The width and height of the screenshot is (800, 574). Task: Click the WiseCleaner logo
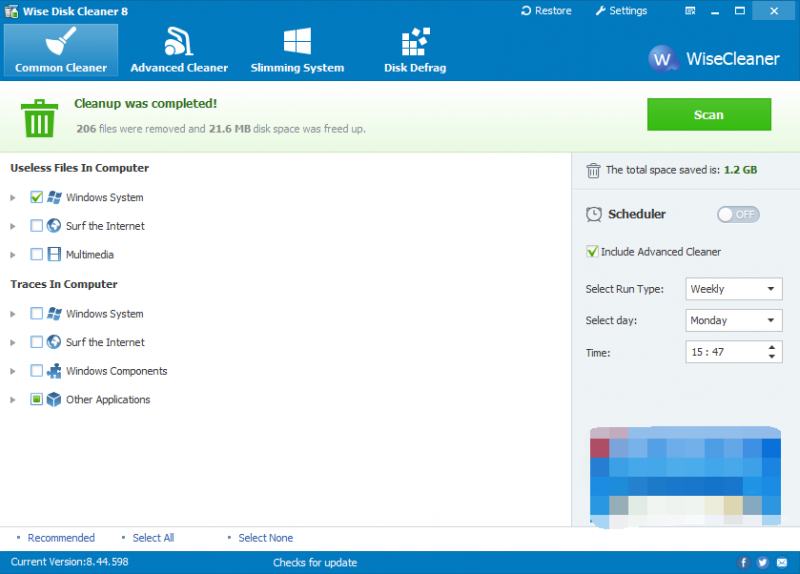(714, 59)
